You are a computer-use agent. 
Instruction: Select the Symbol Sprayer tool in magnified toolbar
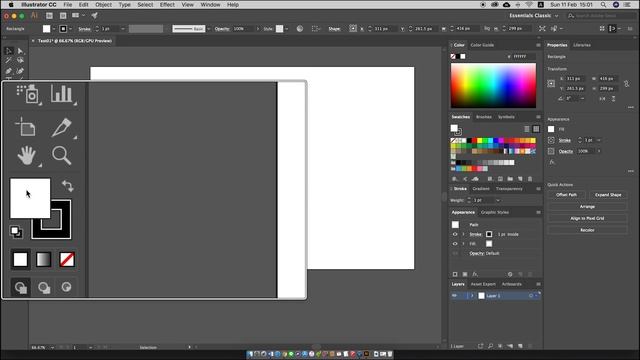click(x=28, y=94)
